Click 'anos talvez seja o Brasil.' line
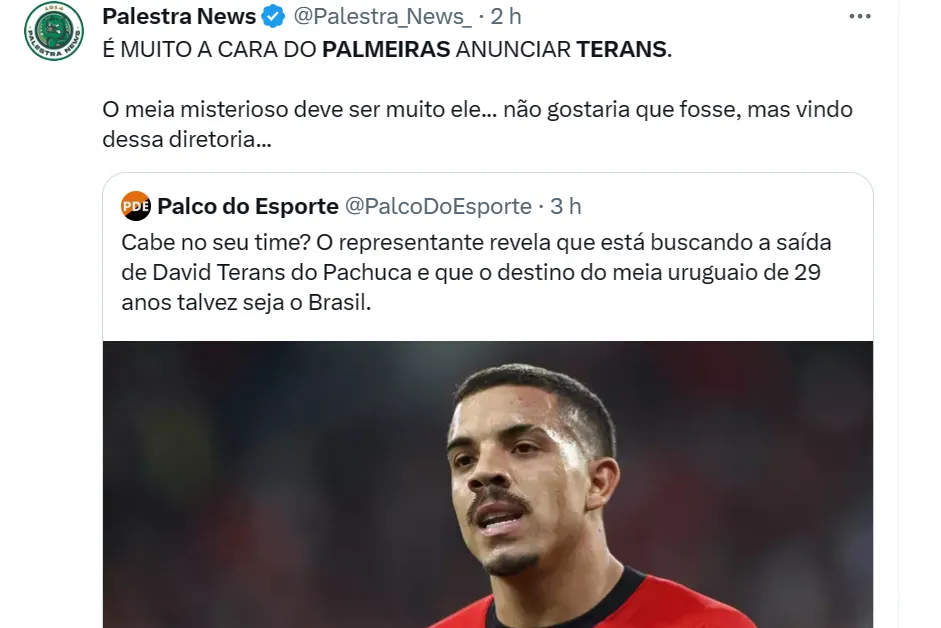 coord(246,302)
